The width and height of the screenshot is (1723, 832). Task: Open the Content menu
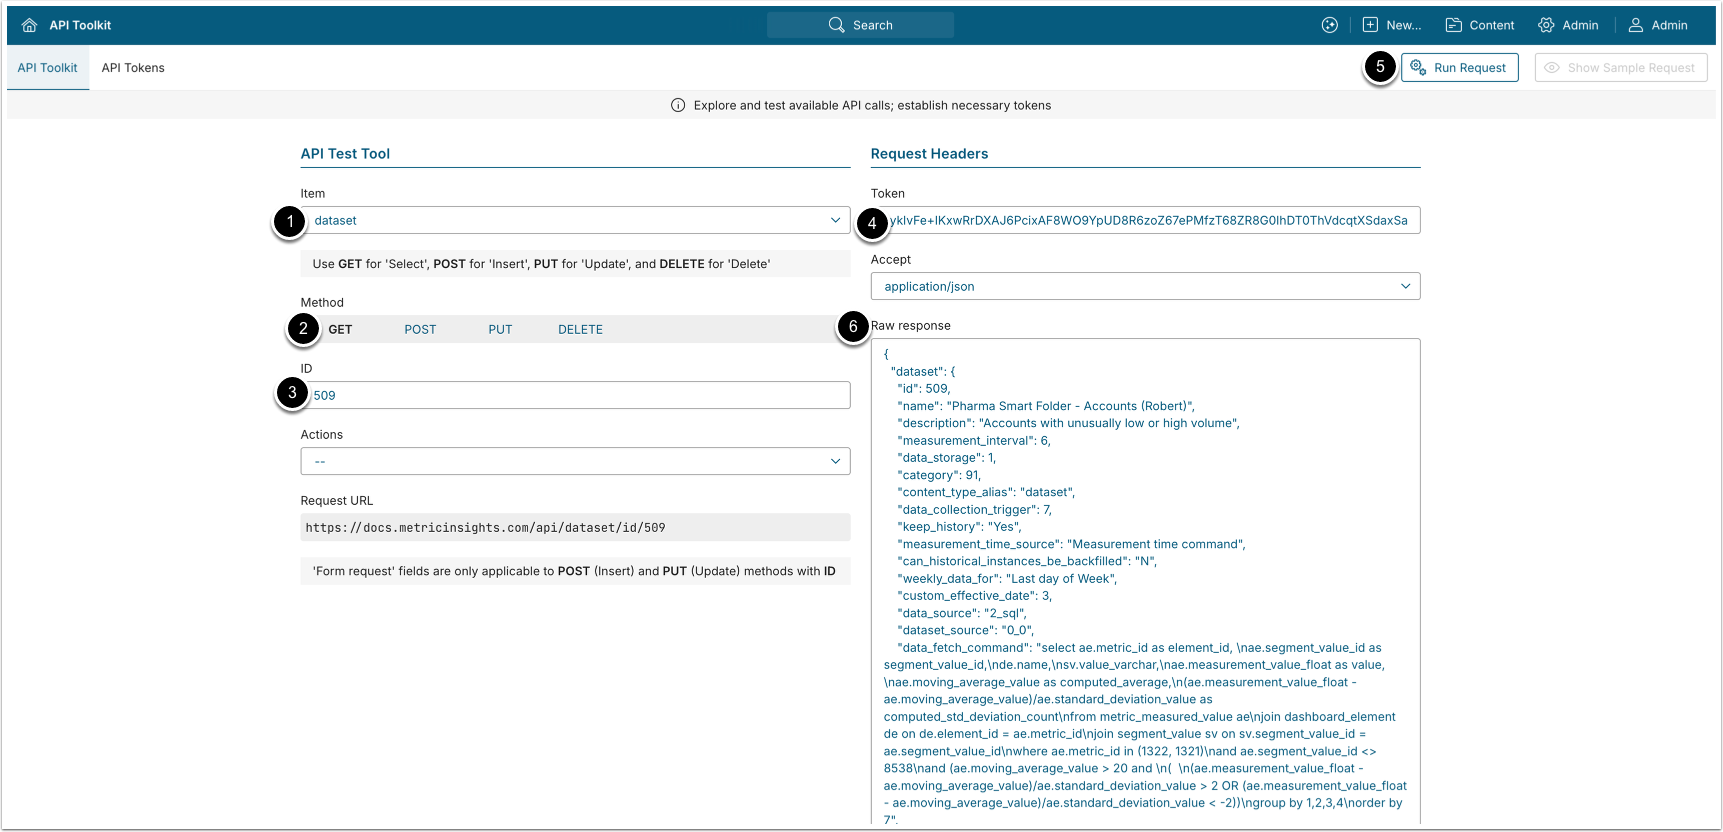pyautogui.click(x=1479, y=25)
